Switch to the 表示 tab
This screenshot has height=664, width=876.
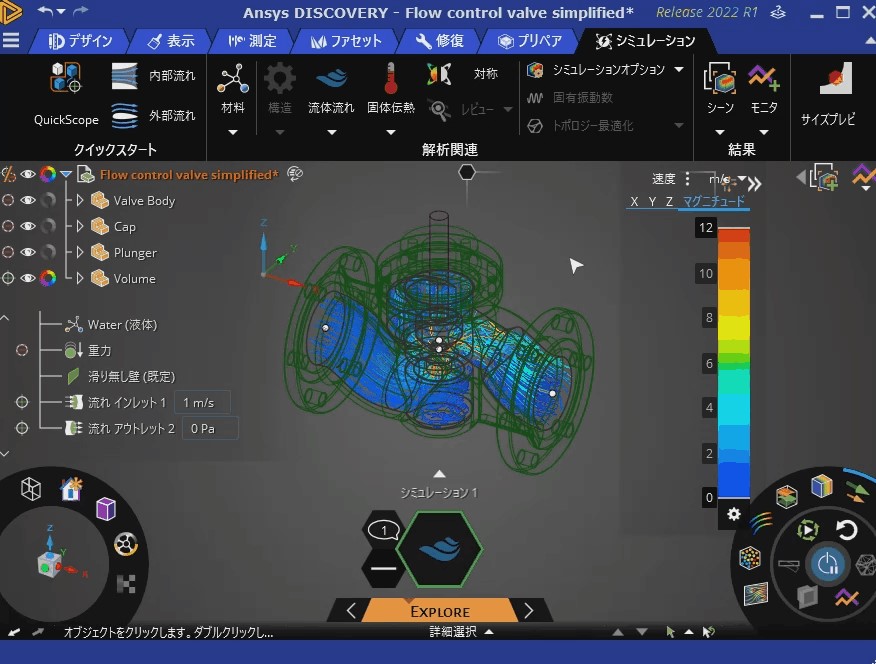(x=171, y=41)
